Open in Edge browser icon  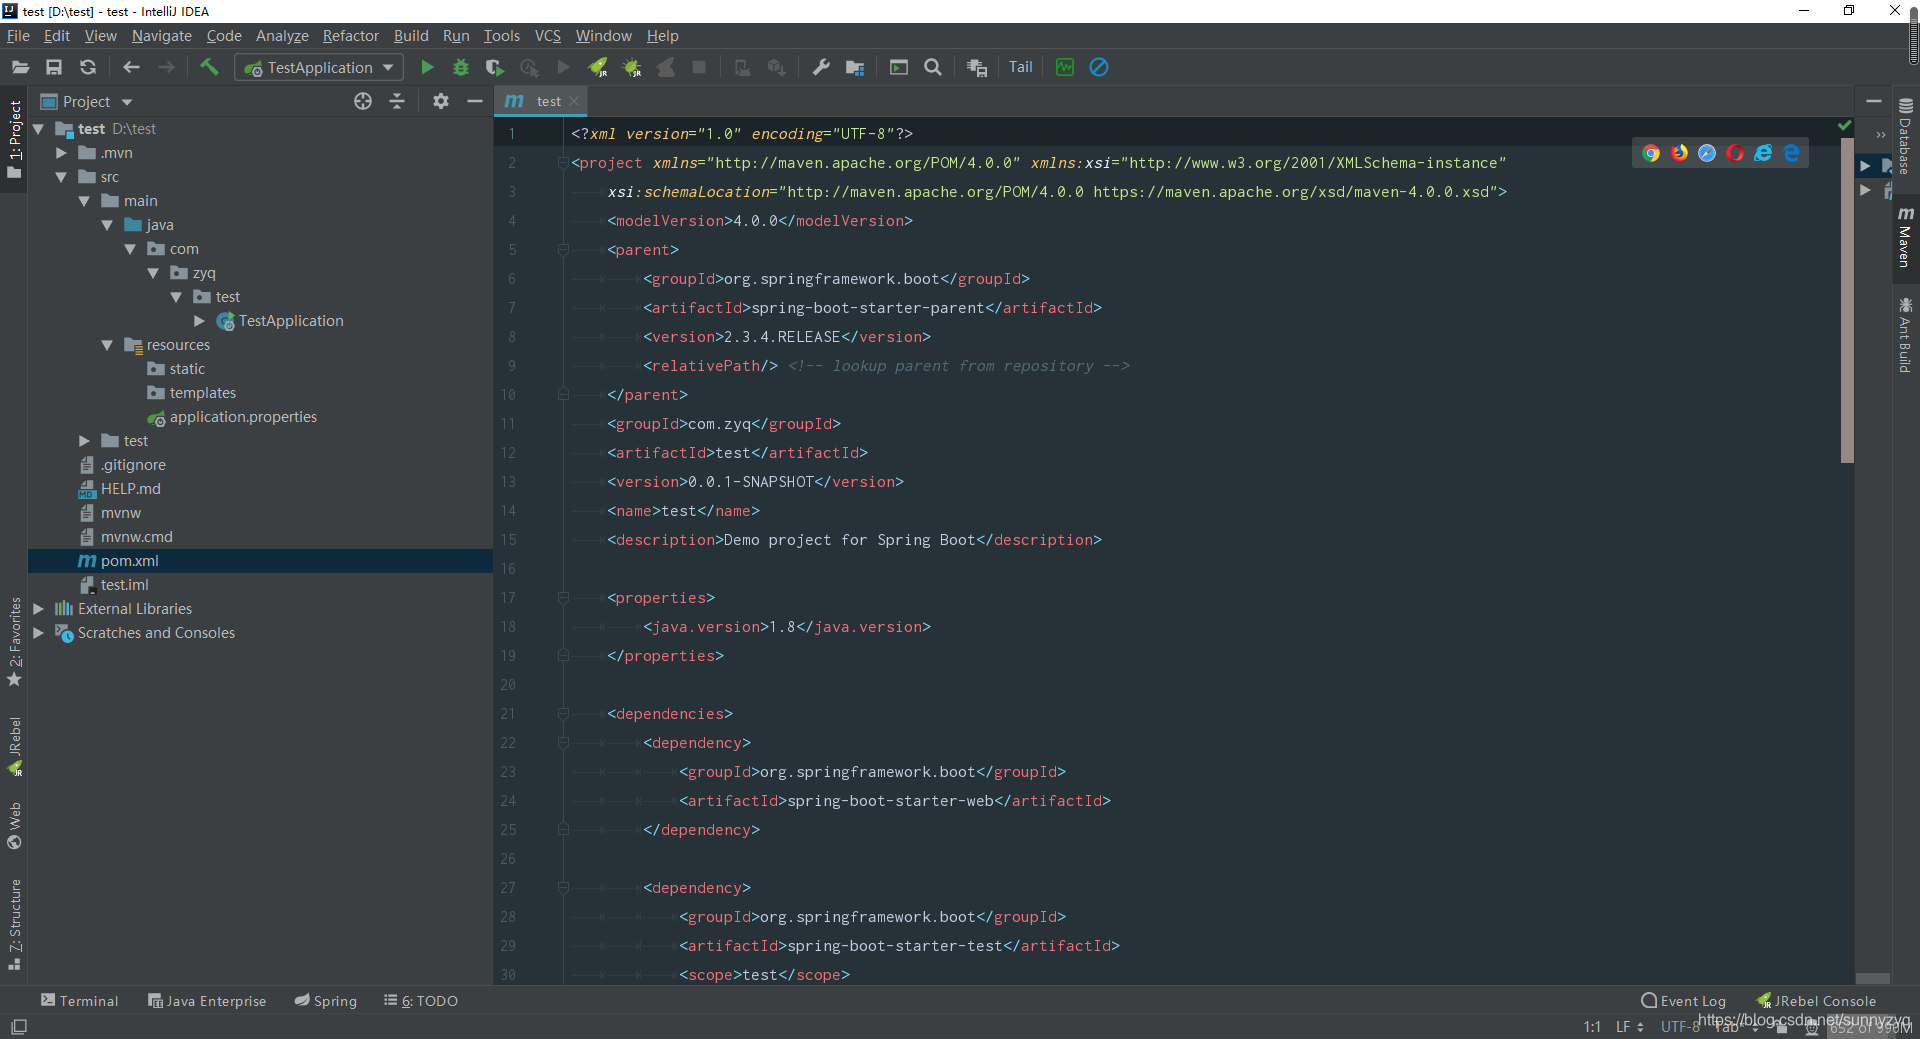(x=1791, y=153)
